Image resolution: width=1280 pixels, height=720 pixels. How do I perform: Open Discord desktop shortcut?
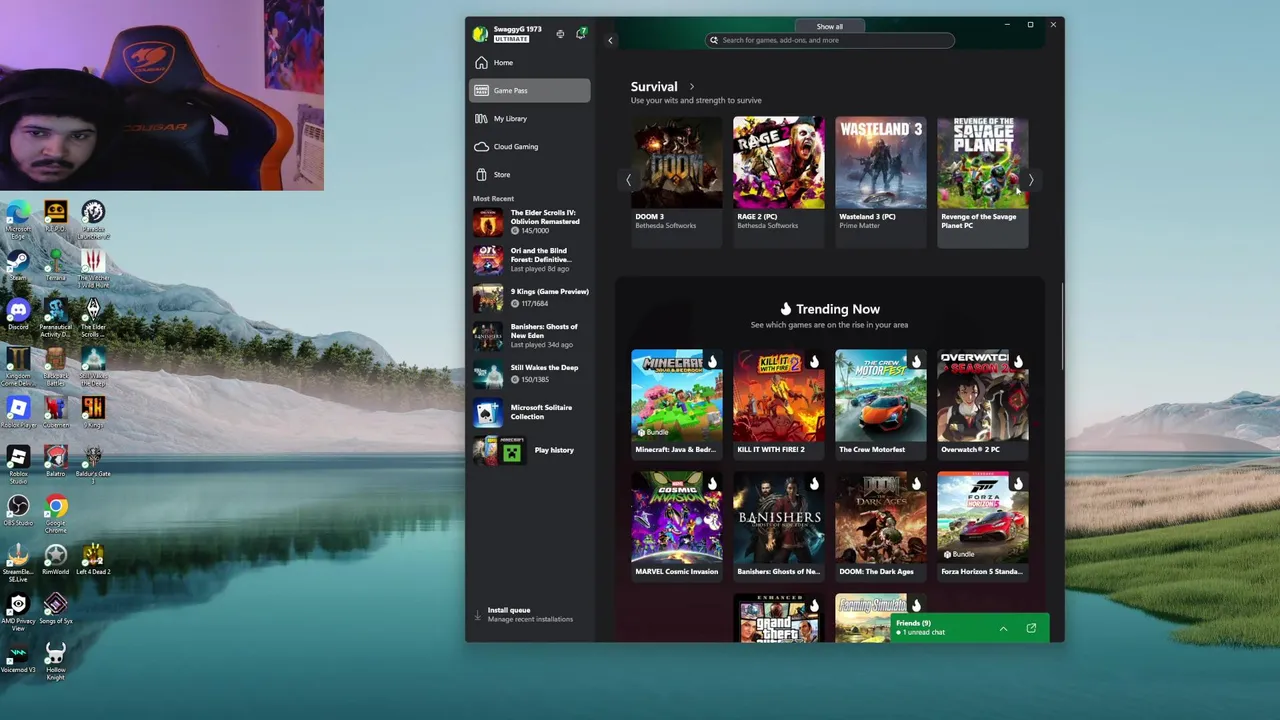18,315
